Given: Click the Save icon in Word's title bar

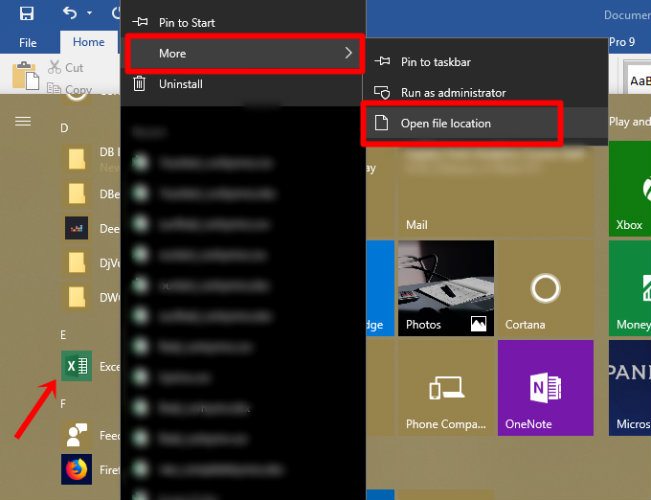Looking at the screenshot, I should pyautogui.click(x=26, y=14).
